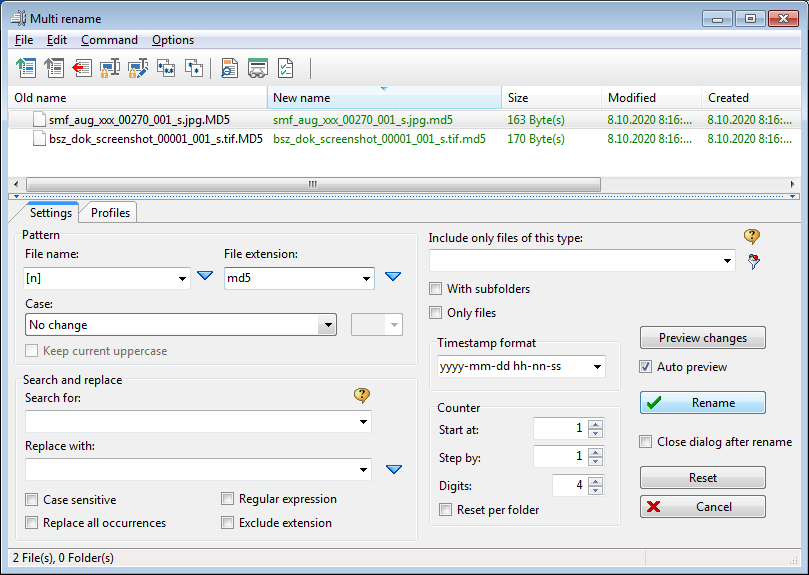
Task: Click the file icon of bsz_dok_screenshot_00001_001_s.tif.MD5
Action: coord(39,138)
